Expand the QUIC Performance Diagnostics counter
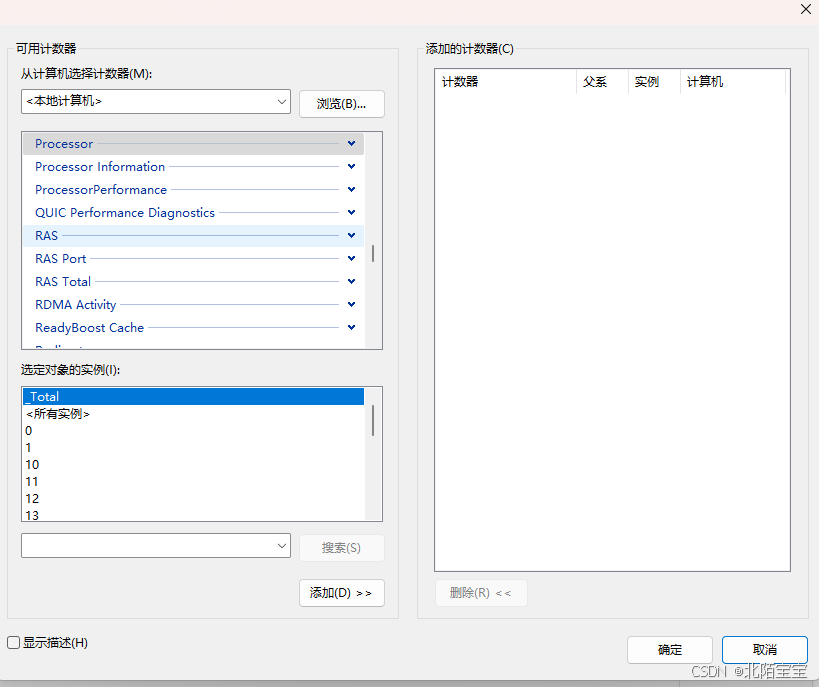Viewport: 819px width, 687px height. [x=350, y=212]
